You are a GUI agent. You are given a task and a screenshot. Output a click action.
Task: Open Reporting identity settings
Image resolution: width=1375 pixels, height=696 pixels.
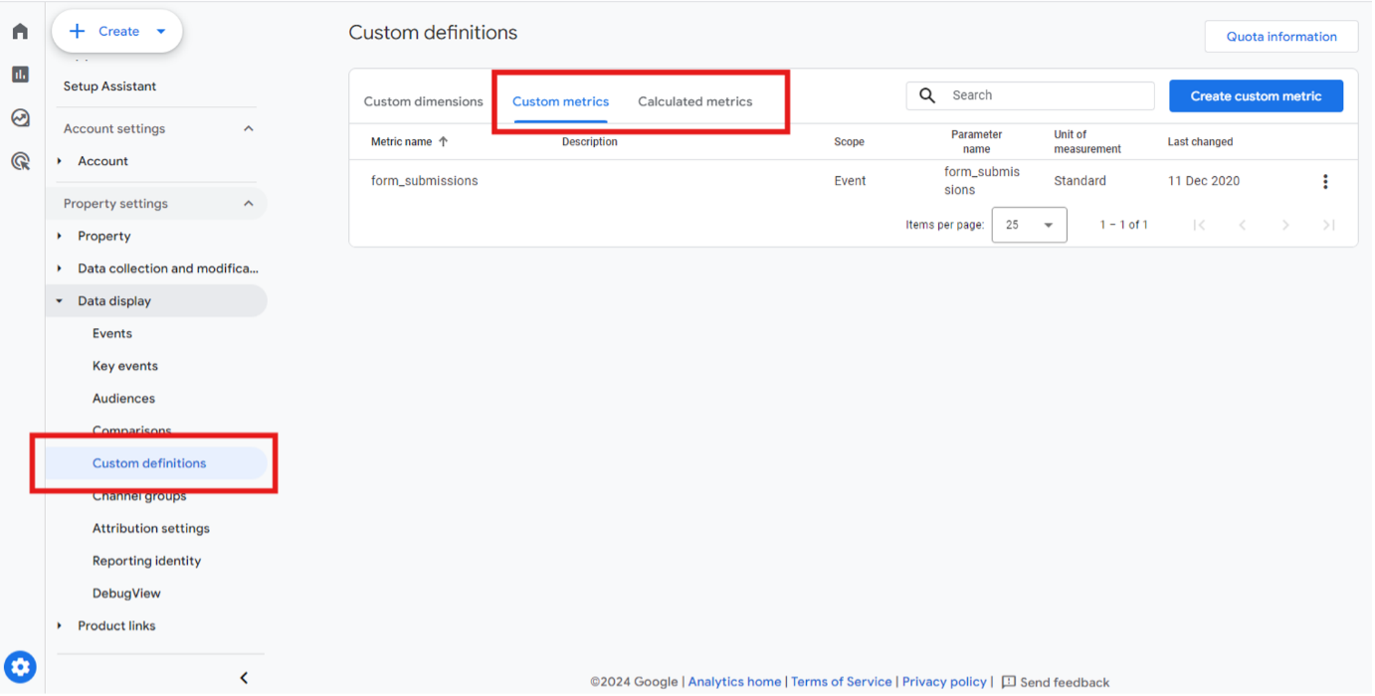coord(147,561)
